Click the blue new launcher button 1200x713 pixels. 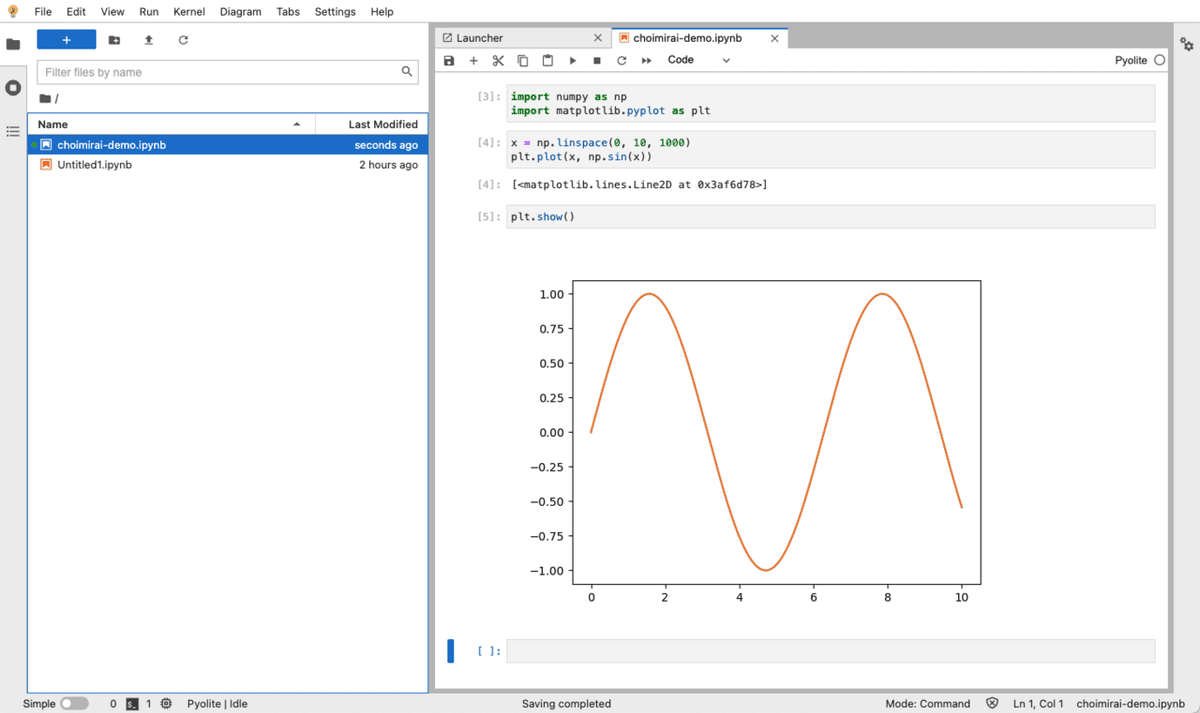click(66, 40)
